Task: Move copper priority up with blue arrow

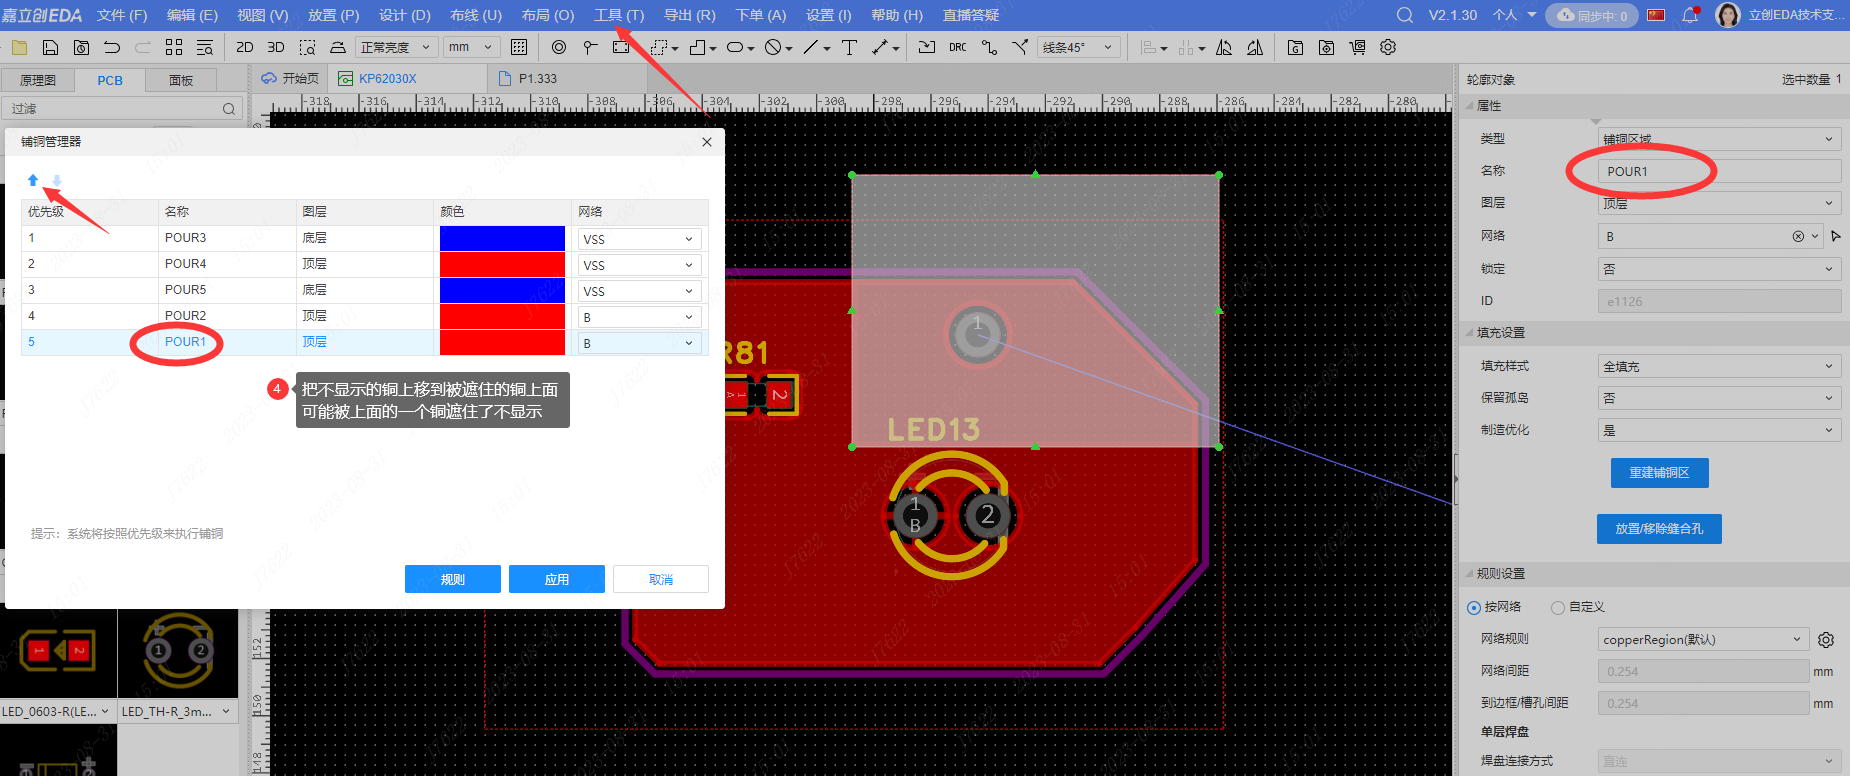Action: point(33,180)
